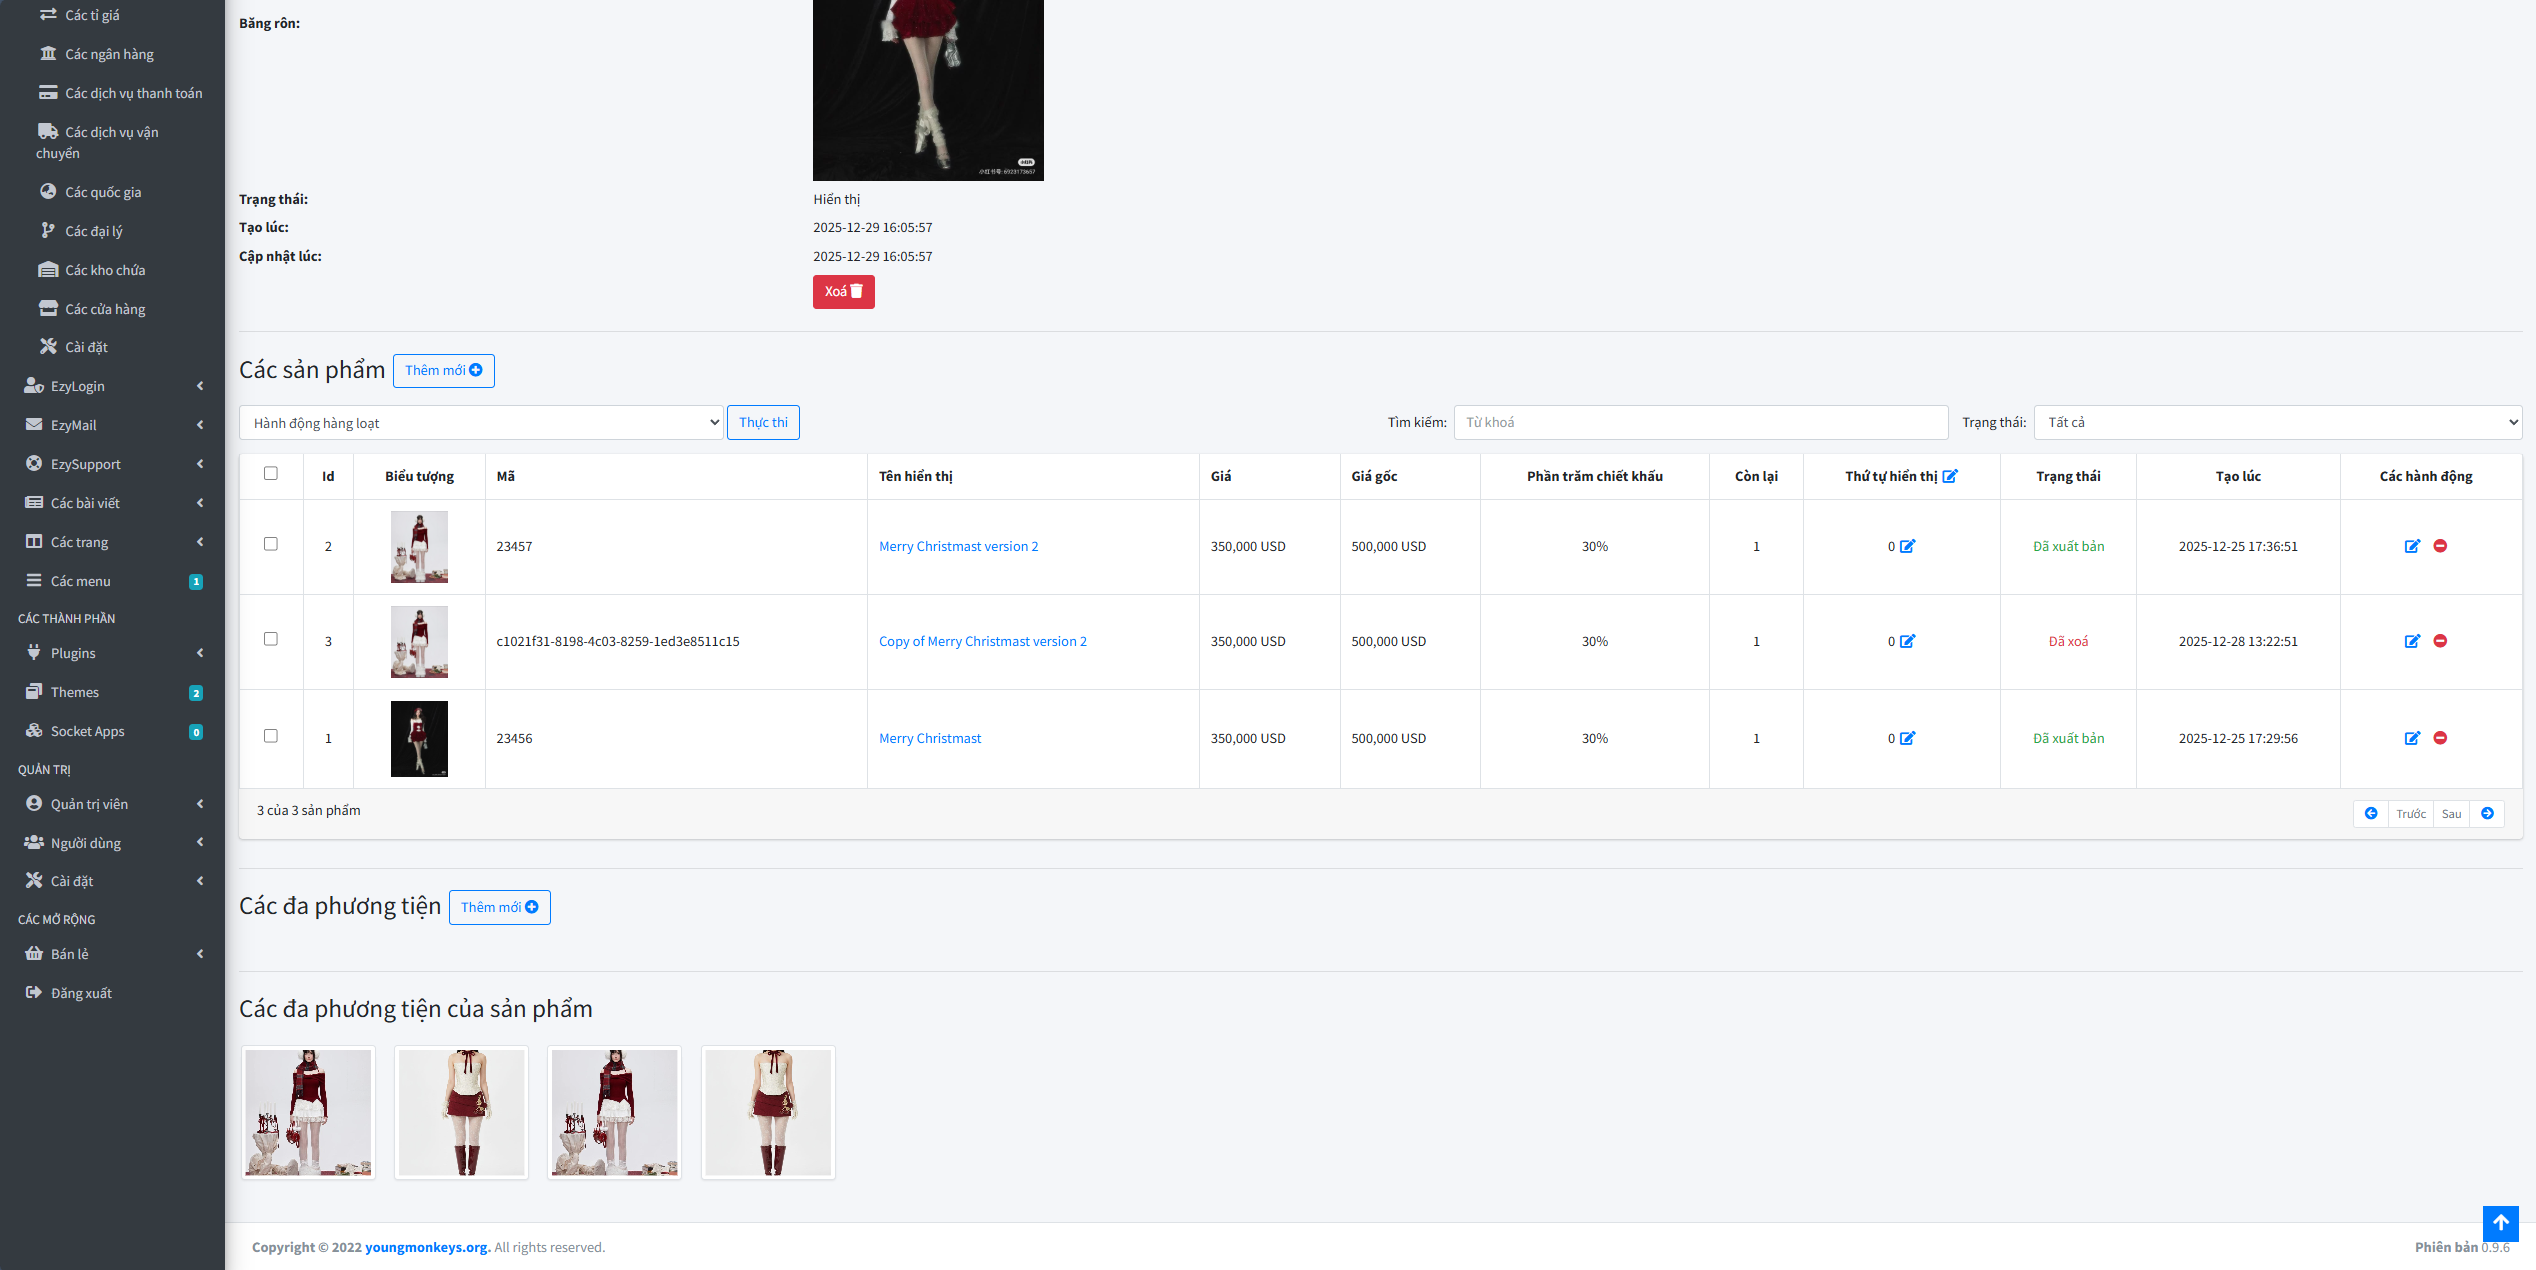Image resolution: width=2536 pixels, height=1270 pixels.
Task: Open Trạng thái filter dropdown
Action: coord(2277,422)
